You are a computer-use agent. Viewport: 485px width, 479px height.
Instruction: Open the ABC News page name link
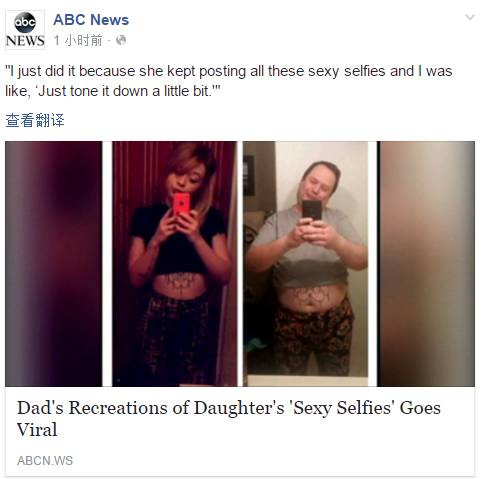coord(91,20)
